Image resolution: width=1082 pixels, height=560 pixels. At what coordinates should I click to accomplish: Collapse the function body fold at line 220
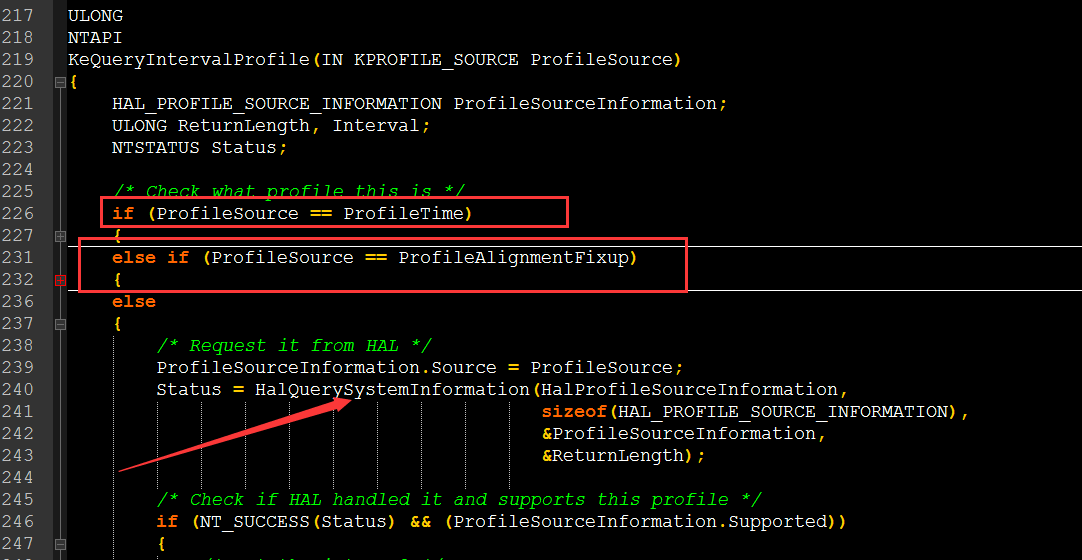[x=60, y=82]
